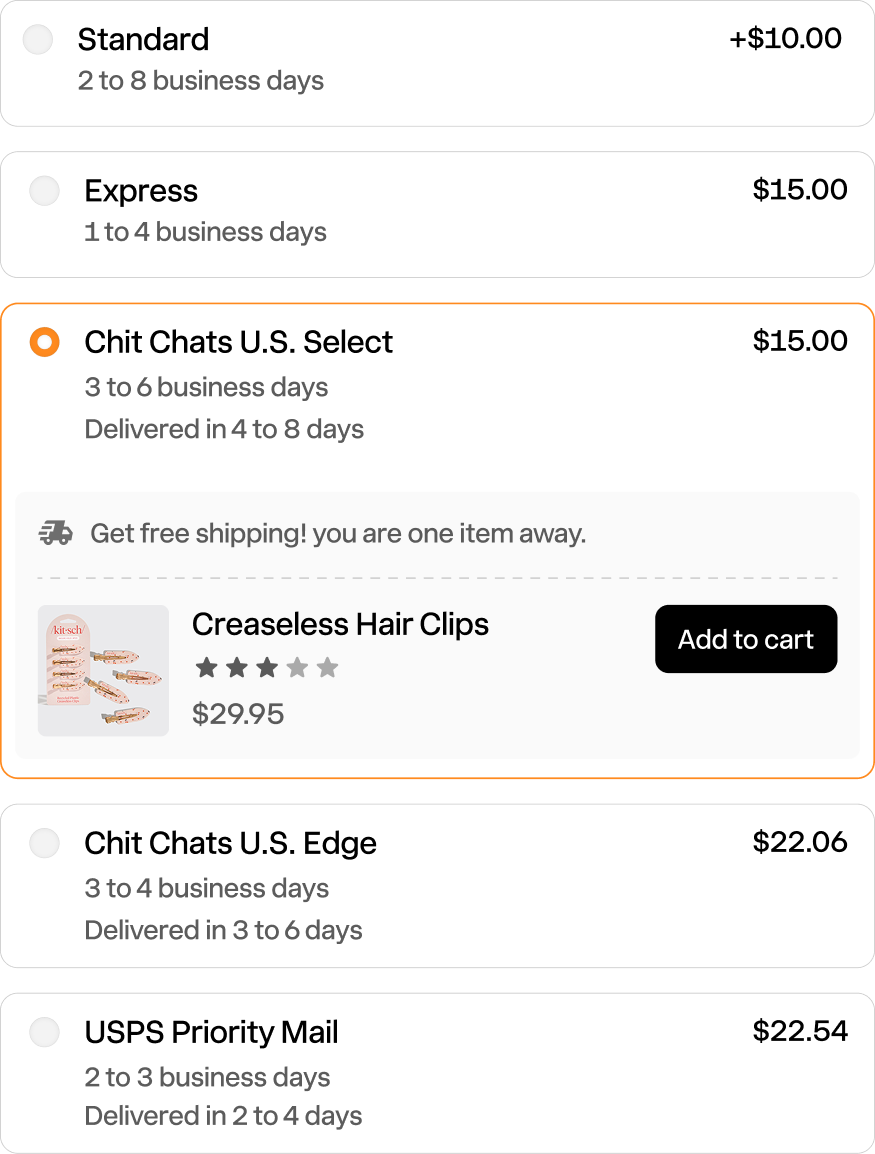Screen dimensions: 875x1154
Task: Click the $29.95 product price
Action: click(x=238, y=714)
